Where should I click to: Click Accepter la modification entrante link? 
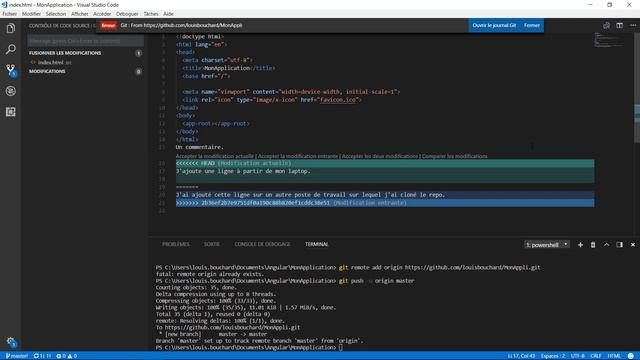pos(298,156)
